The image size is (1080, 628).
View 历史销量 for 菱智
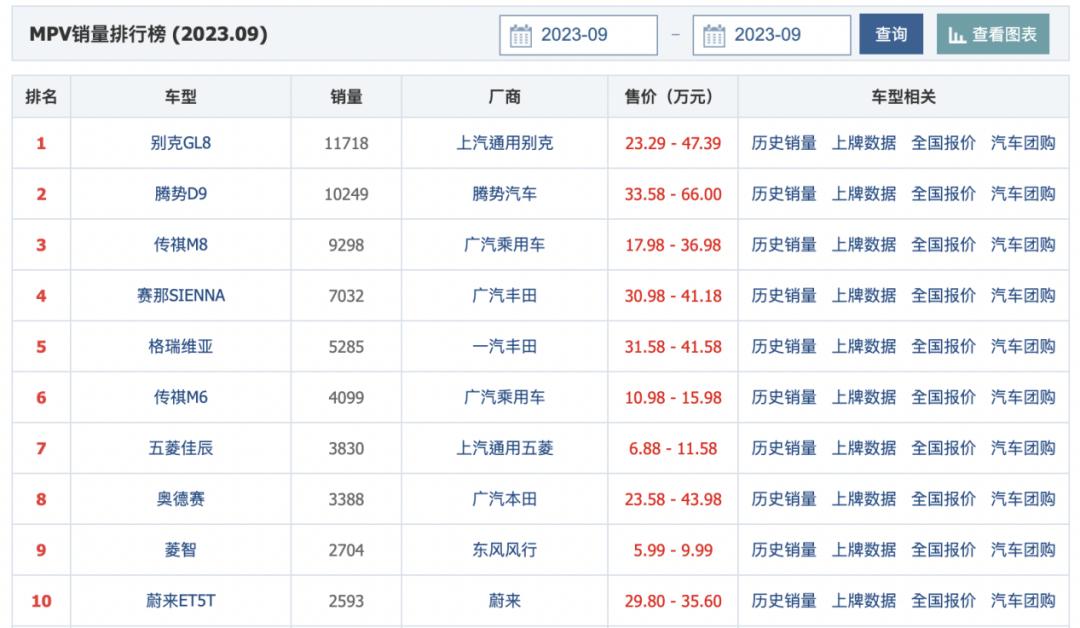tap(784, 550)
